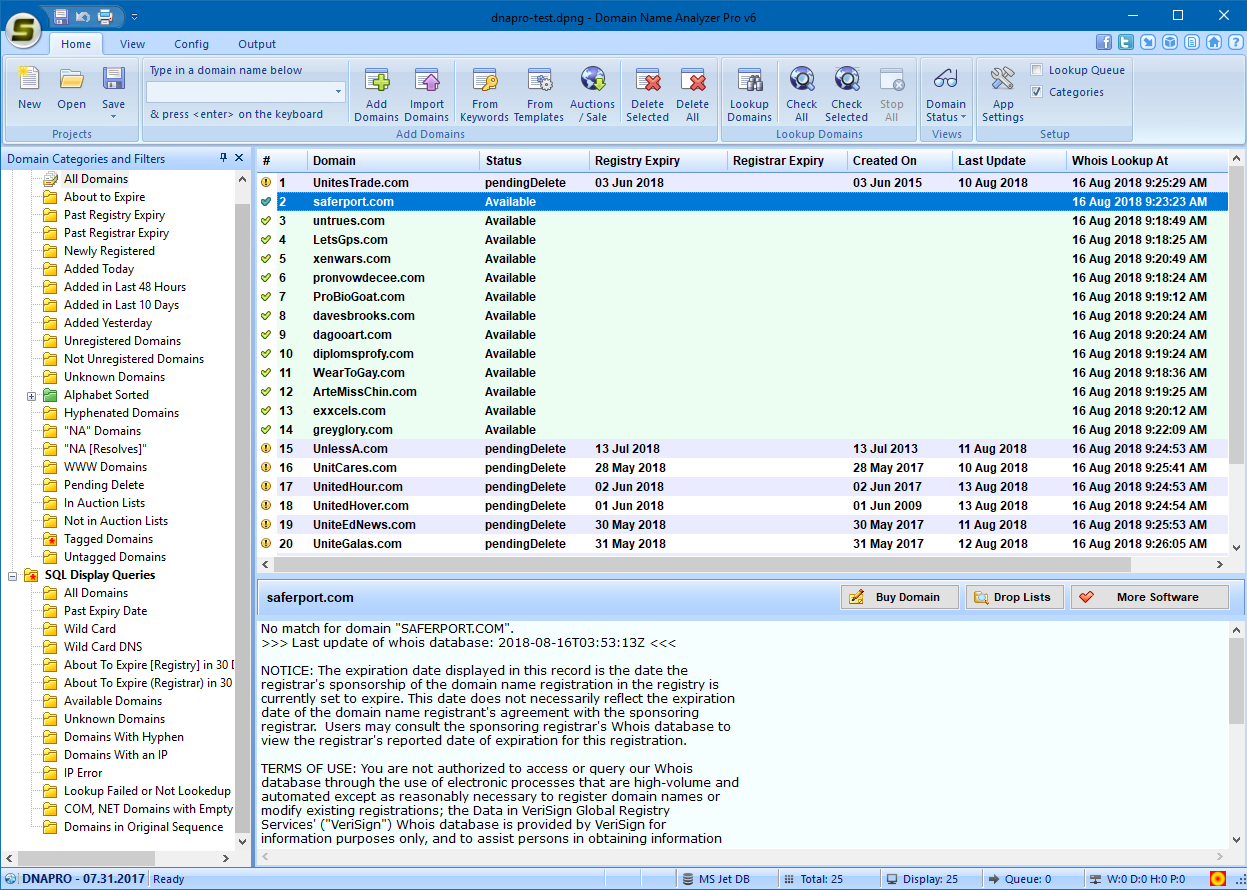Sort by the Created On column header
This screenshot has width=1247, height=890.
pyautogui.click(x=900, y=160)
